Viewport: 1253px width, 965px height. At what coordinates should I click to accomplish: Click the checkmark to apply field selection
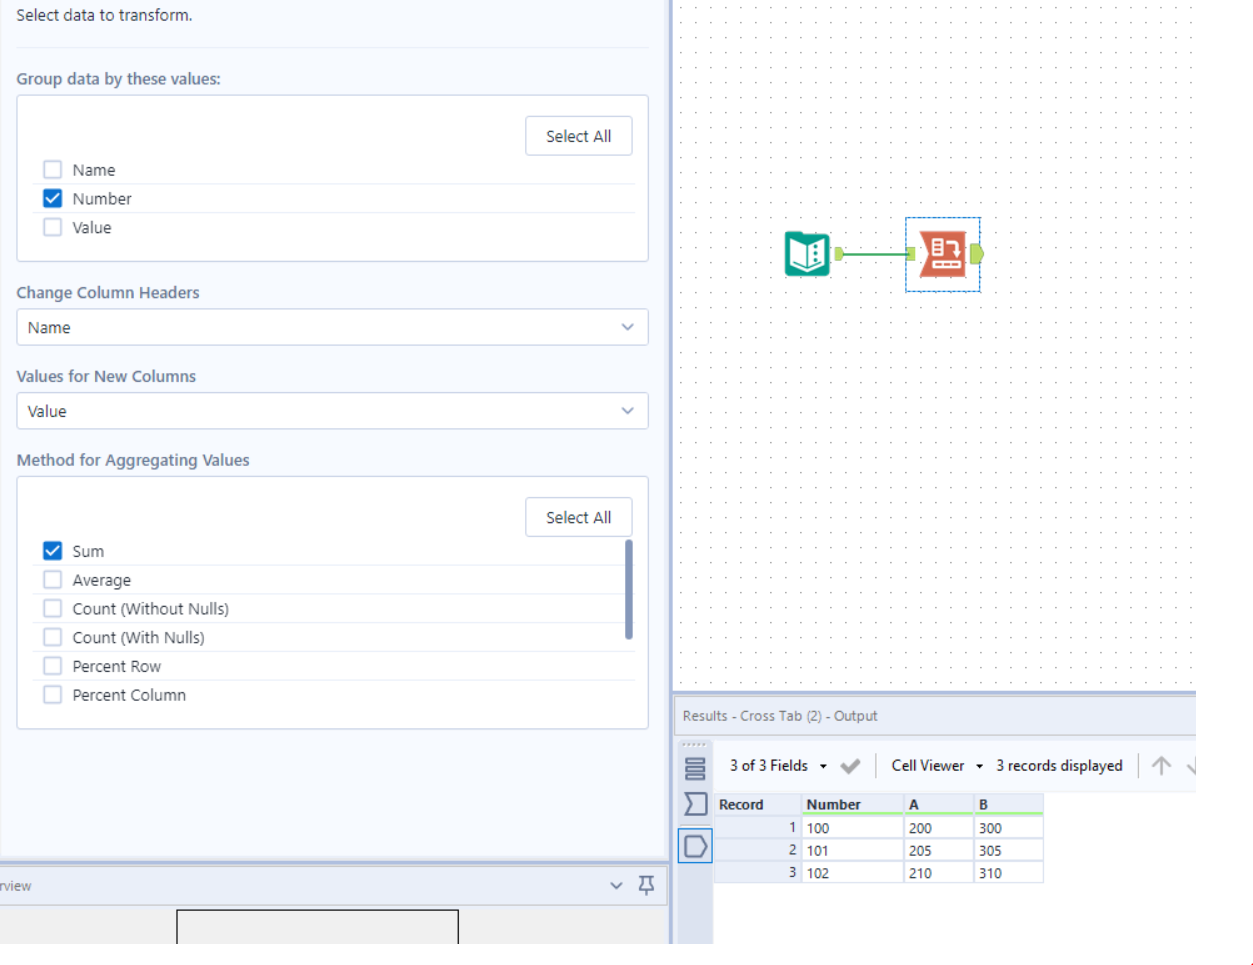[850, 765]
